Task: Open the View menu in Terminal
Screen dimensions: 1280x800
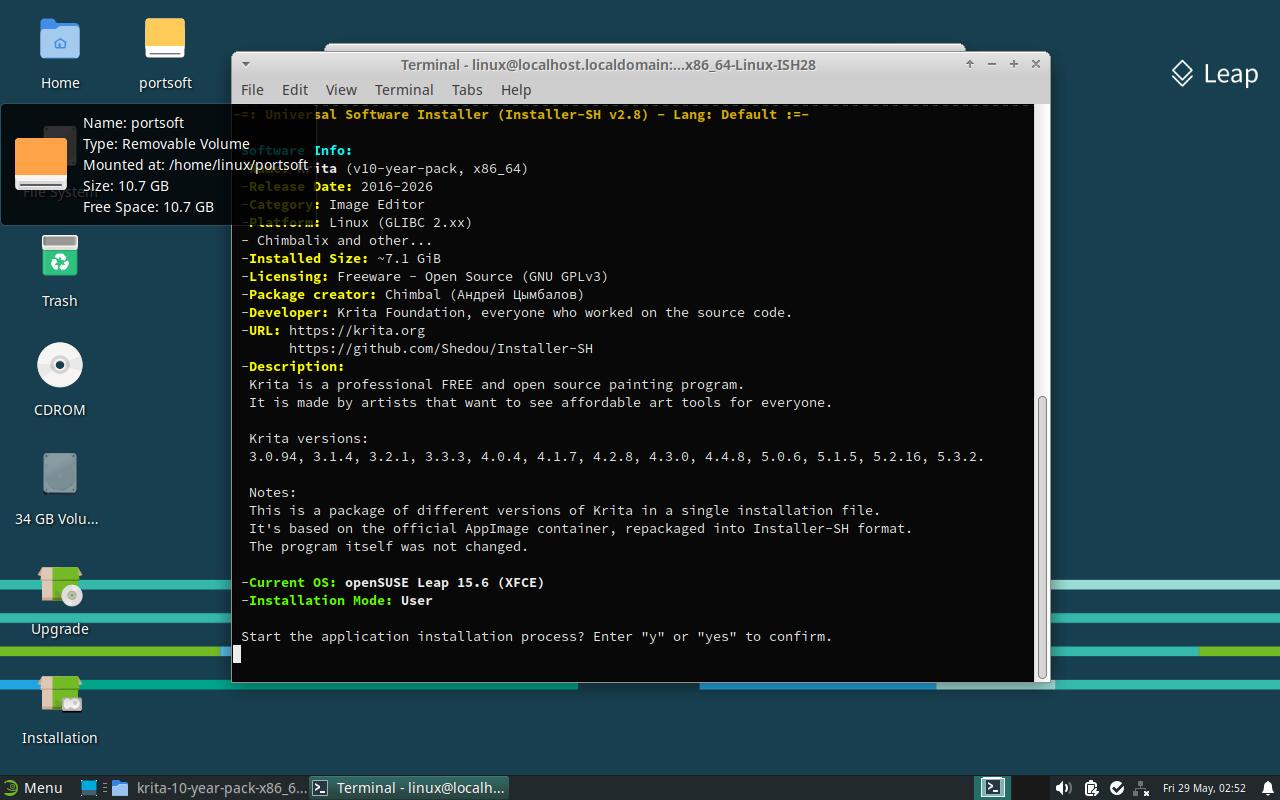Action: (341, 89)
